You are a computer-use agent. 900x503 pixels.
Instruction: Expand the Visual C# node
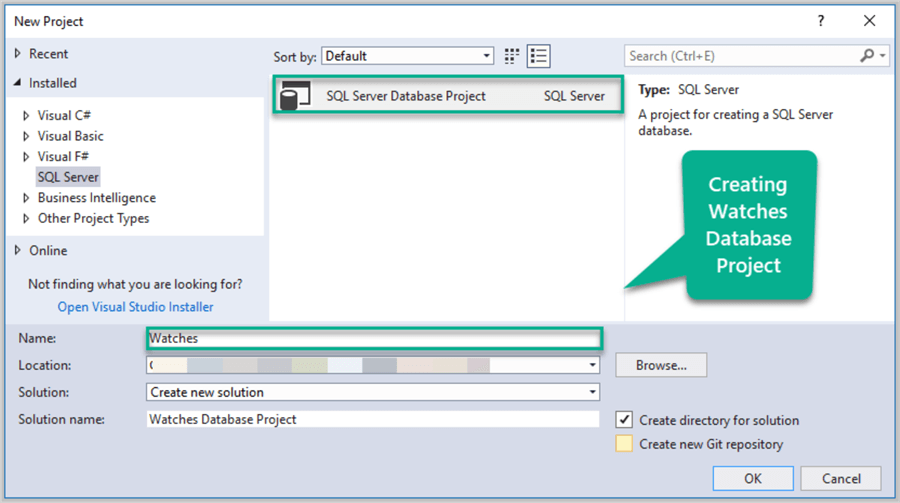(x=26, y=115)
